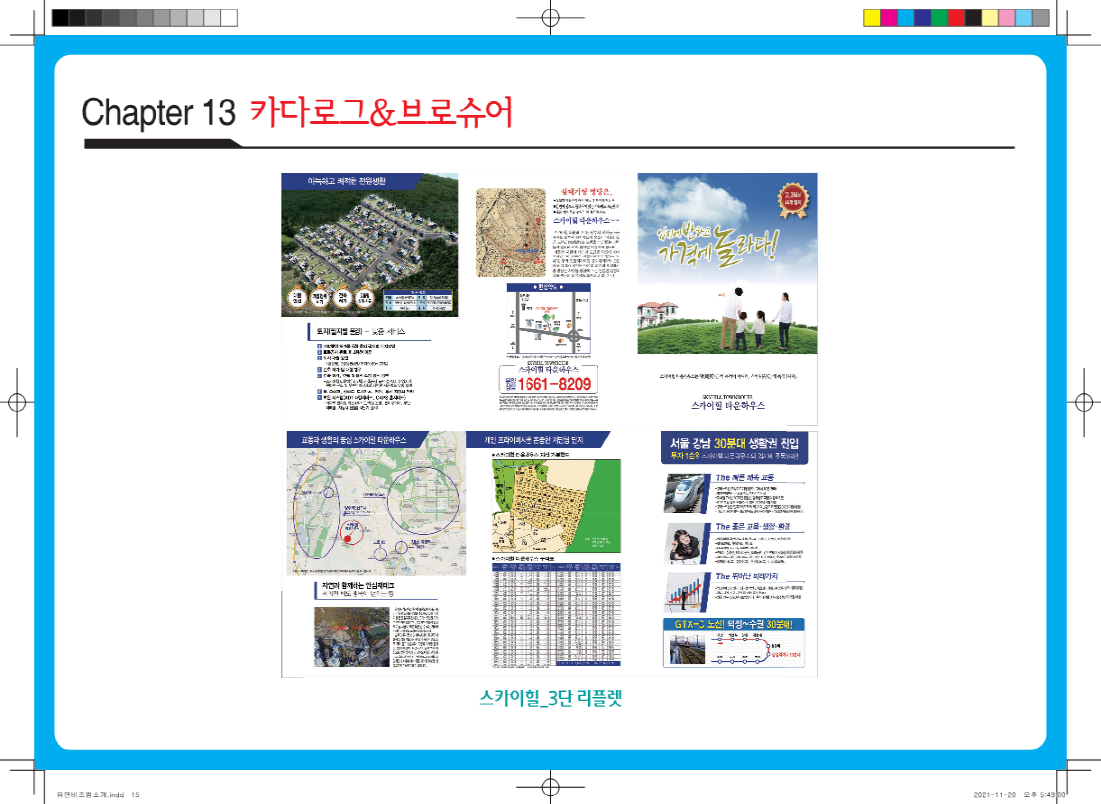Viewport: 1101px width, 804px height.
Task: Click the red location marker on regional map
Action: pyautogui.click(x=346, y=538)
